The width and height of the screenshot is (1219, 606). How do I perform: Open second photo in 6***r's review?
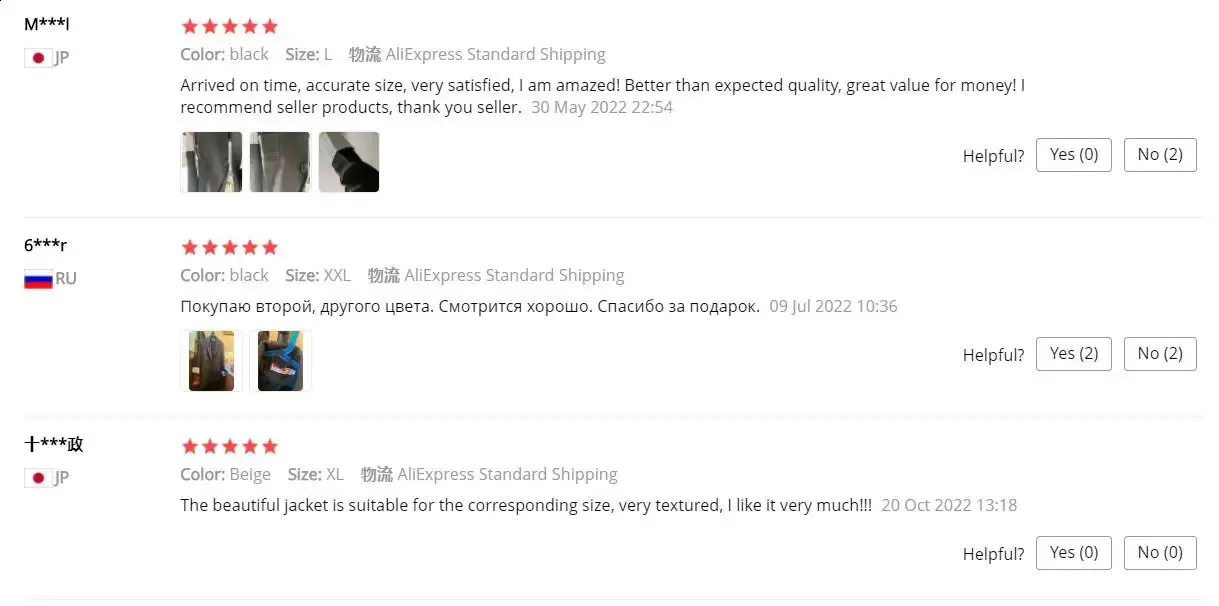[280, 361]
